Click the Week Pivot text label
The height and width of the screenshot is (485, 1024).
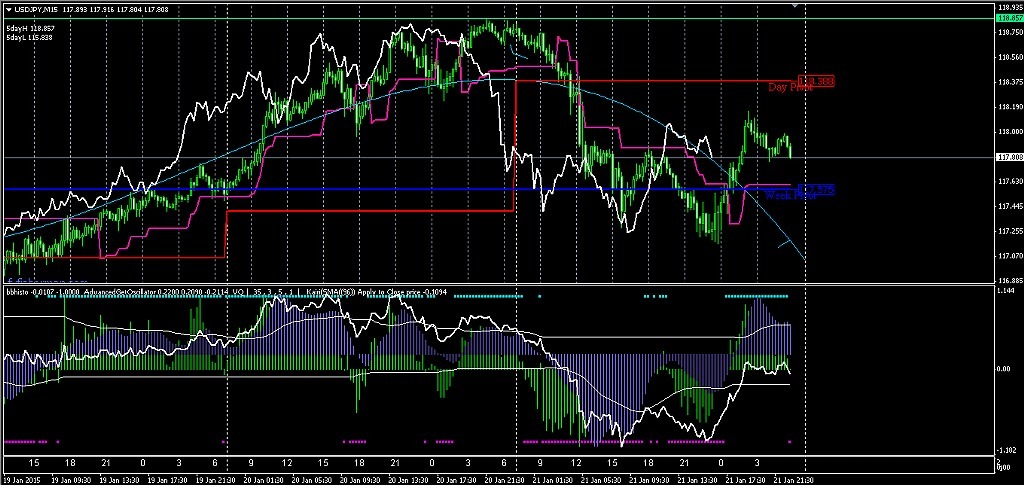pyautogui.click(x=790, y=195)
